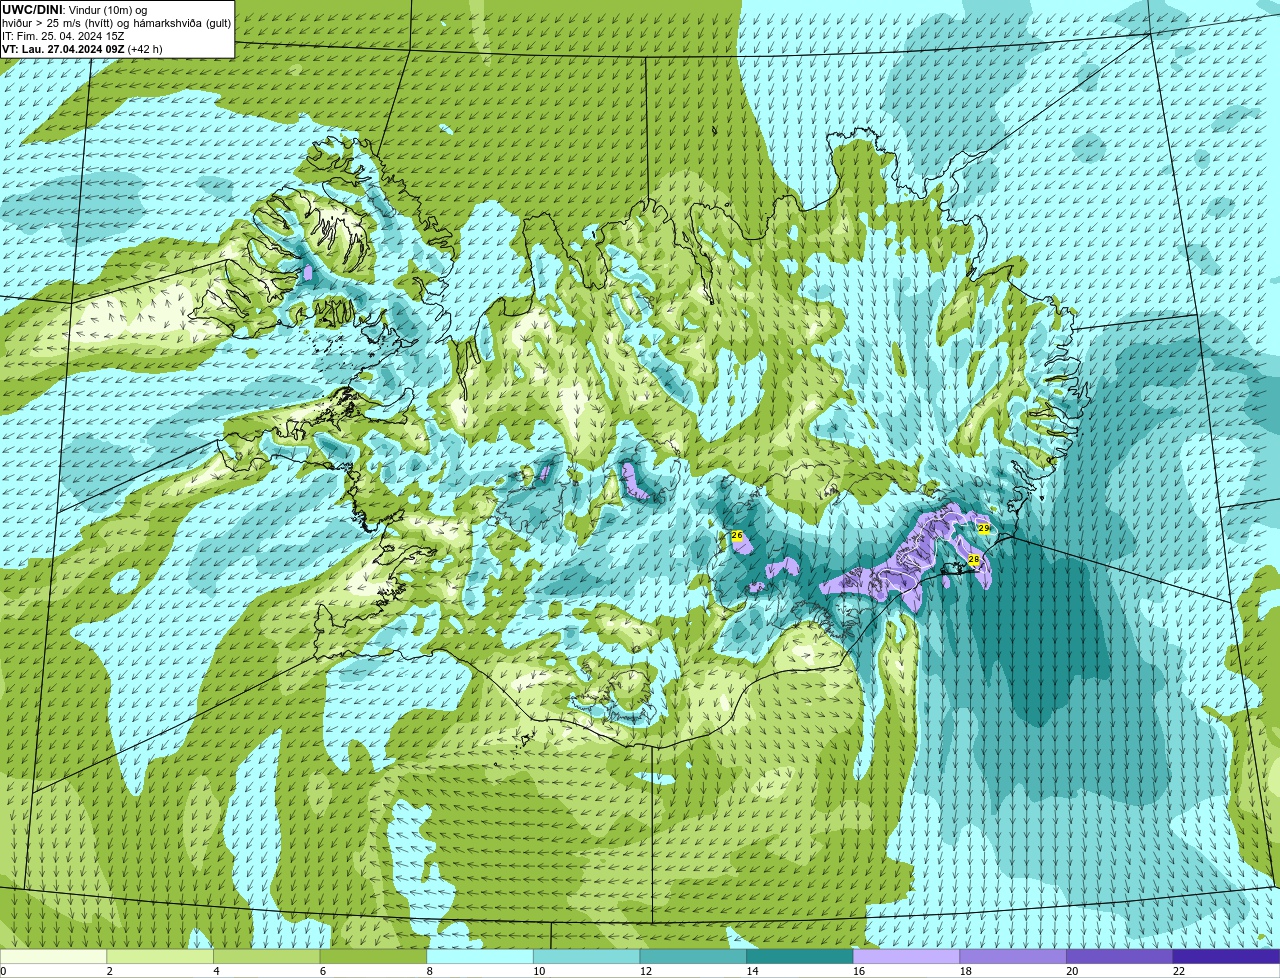1280x978 pixels.
Task: Select the 0–2 m/s palest yellow legend swatch
Action: 53,956
